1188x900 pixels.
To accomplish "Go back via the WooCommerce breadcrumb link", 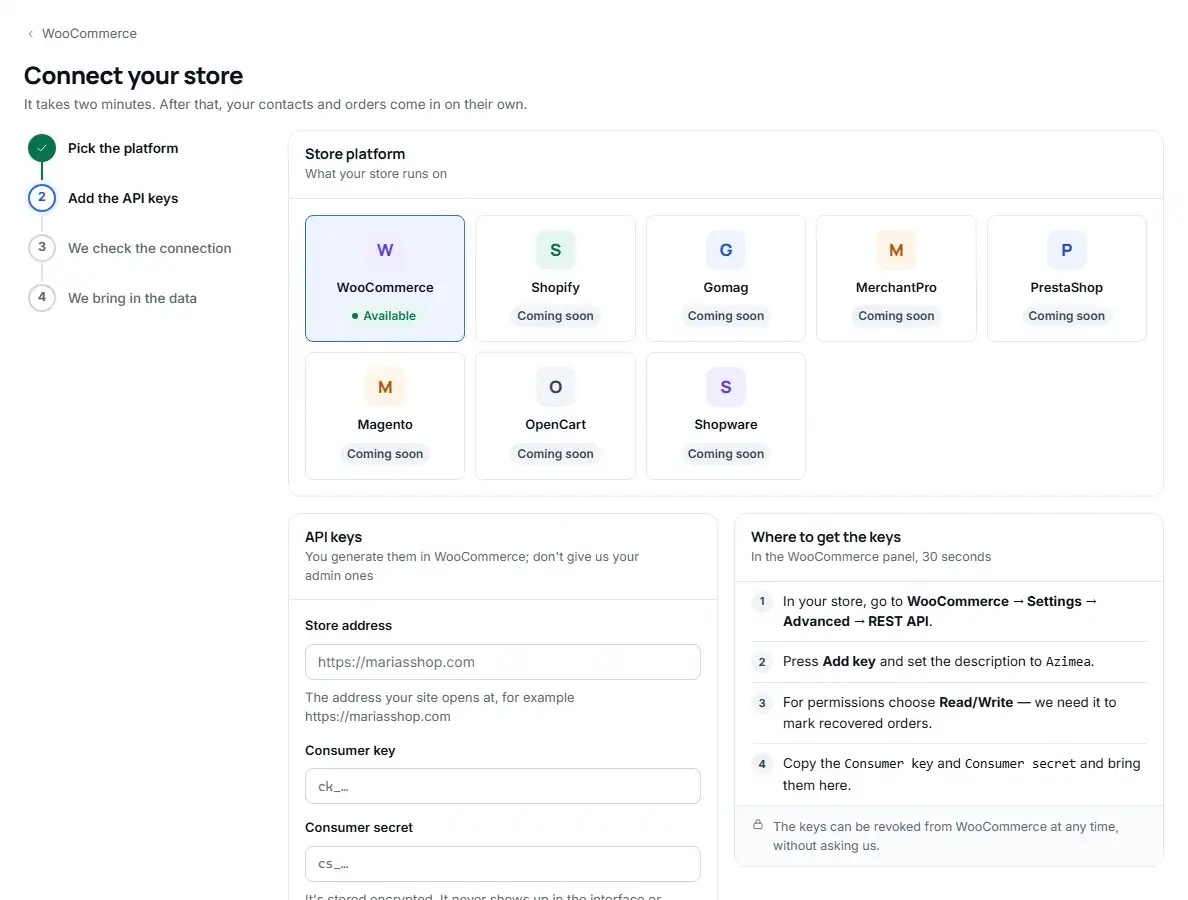I will (89, 33).
